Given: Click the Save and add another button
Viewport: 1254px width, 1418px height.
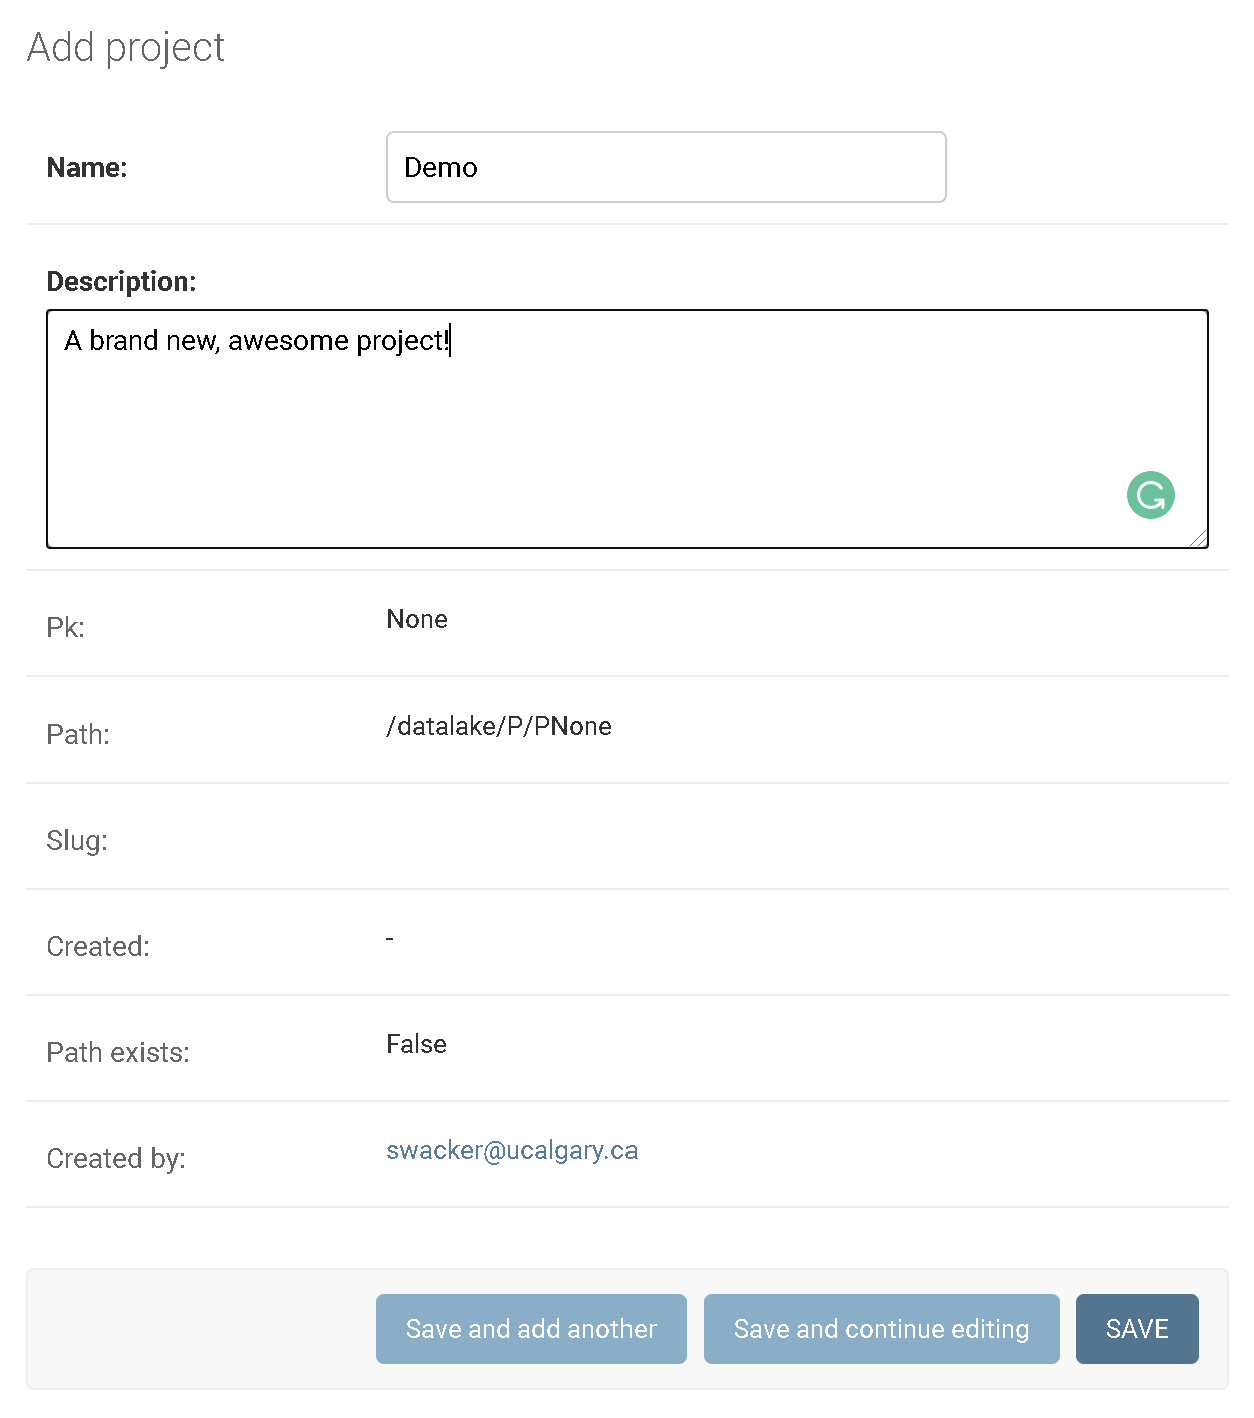Looking at the screenshot, I should pos(531,1329).
